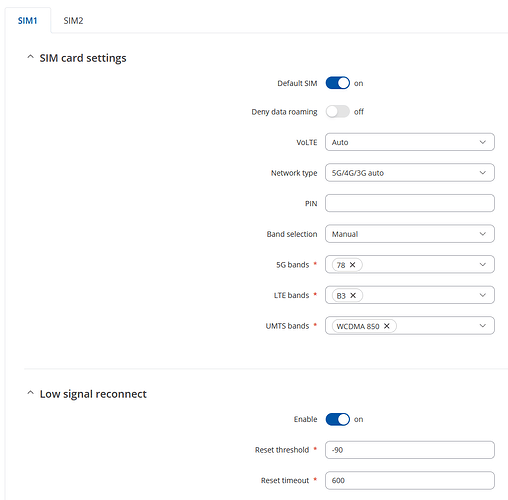Screen dimensions: 508x500
Task: Select the SIM1 tab
Action: pos(27,21)
